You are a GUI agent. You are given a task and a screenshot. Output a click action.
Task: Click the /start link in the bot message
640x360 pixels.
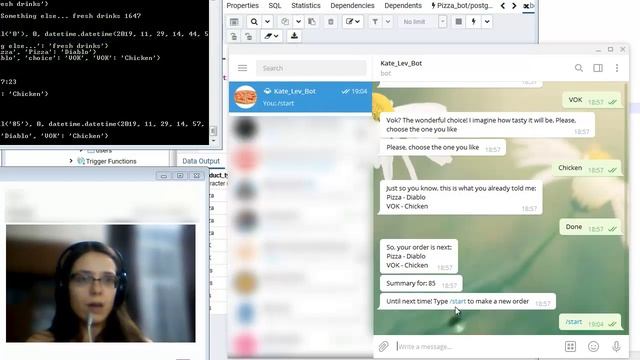coord(458,301)
